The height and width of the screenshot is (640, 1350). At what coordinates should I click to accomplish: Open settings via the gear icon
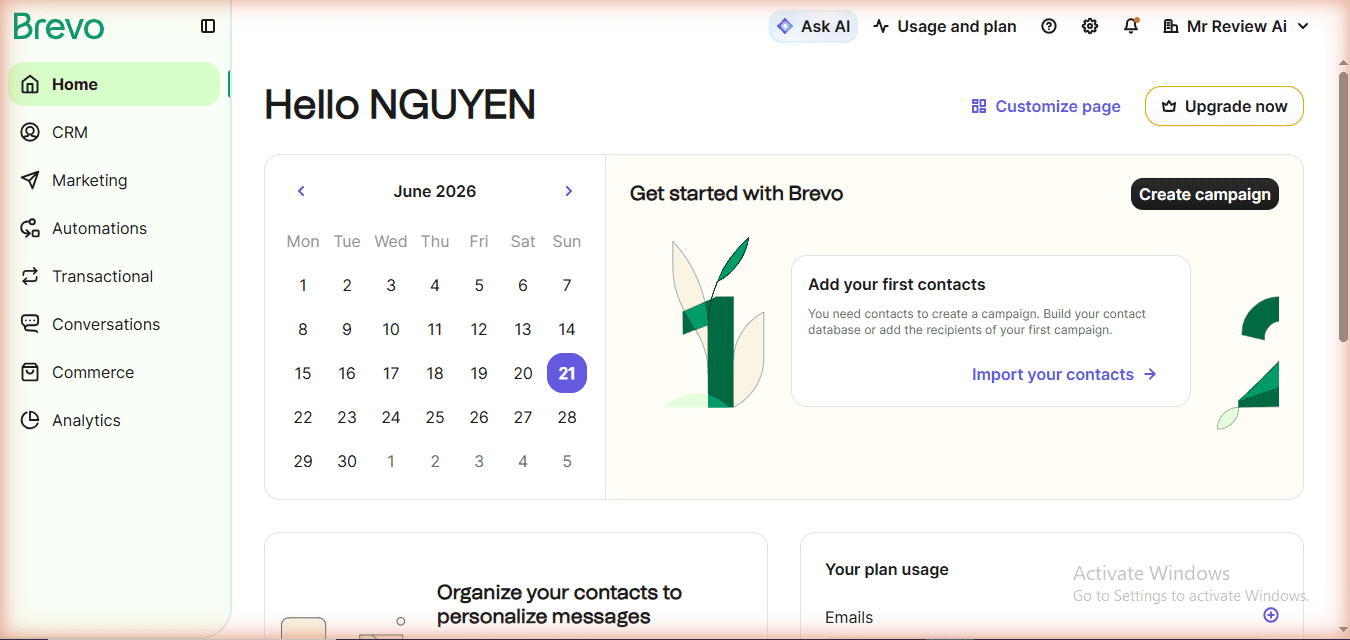(1090, 26)
